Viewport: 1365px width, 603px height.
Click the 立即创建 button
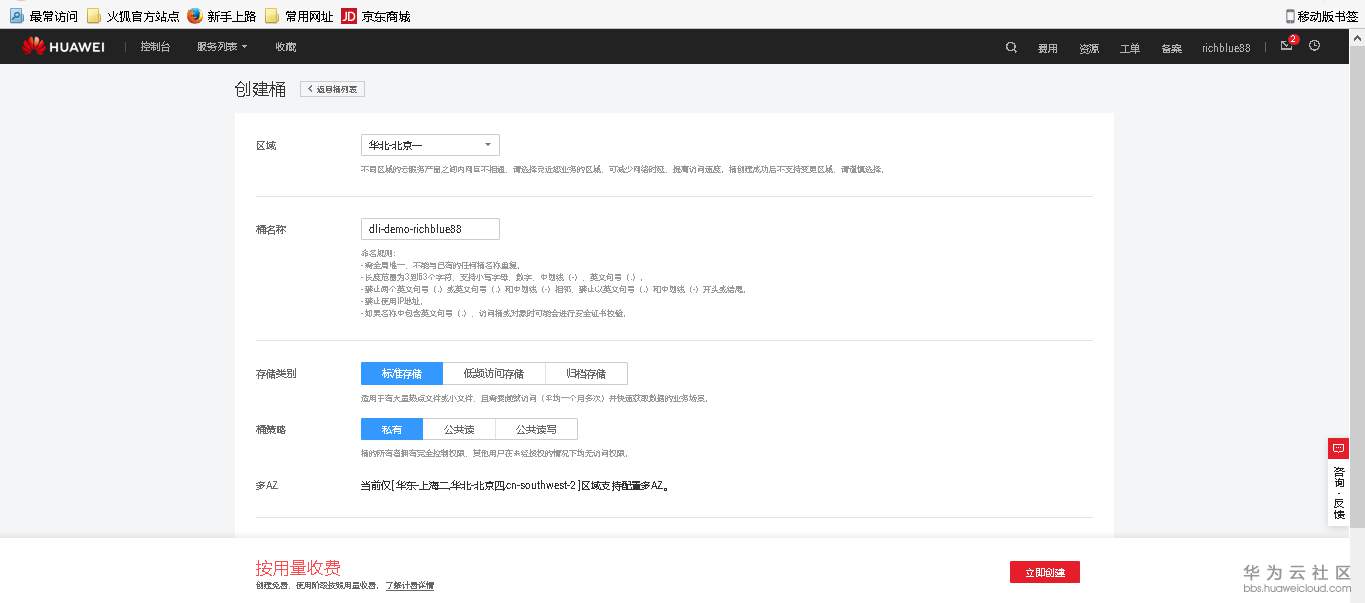1044,571
